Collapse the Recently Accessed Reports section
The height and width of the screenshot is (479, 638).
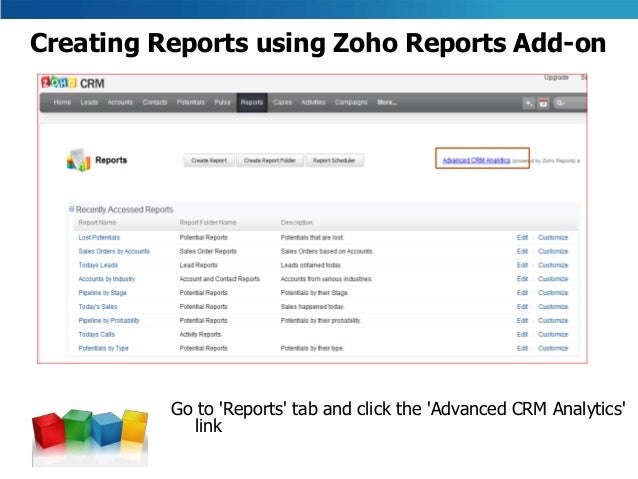[72, 209]
